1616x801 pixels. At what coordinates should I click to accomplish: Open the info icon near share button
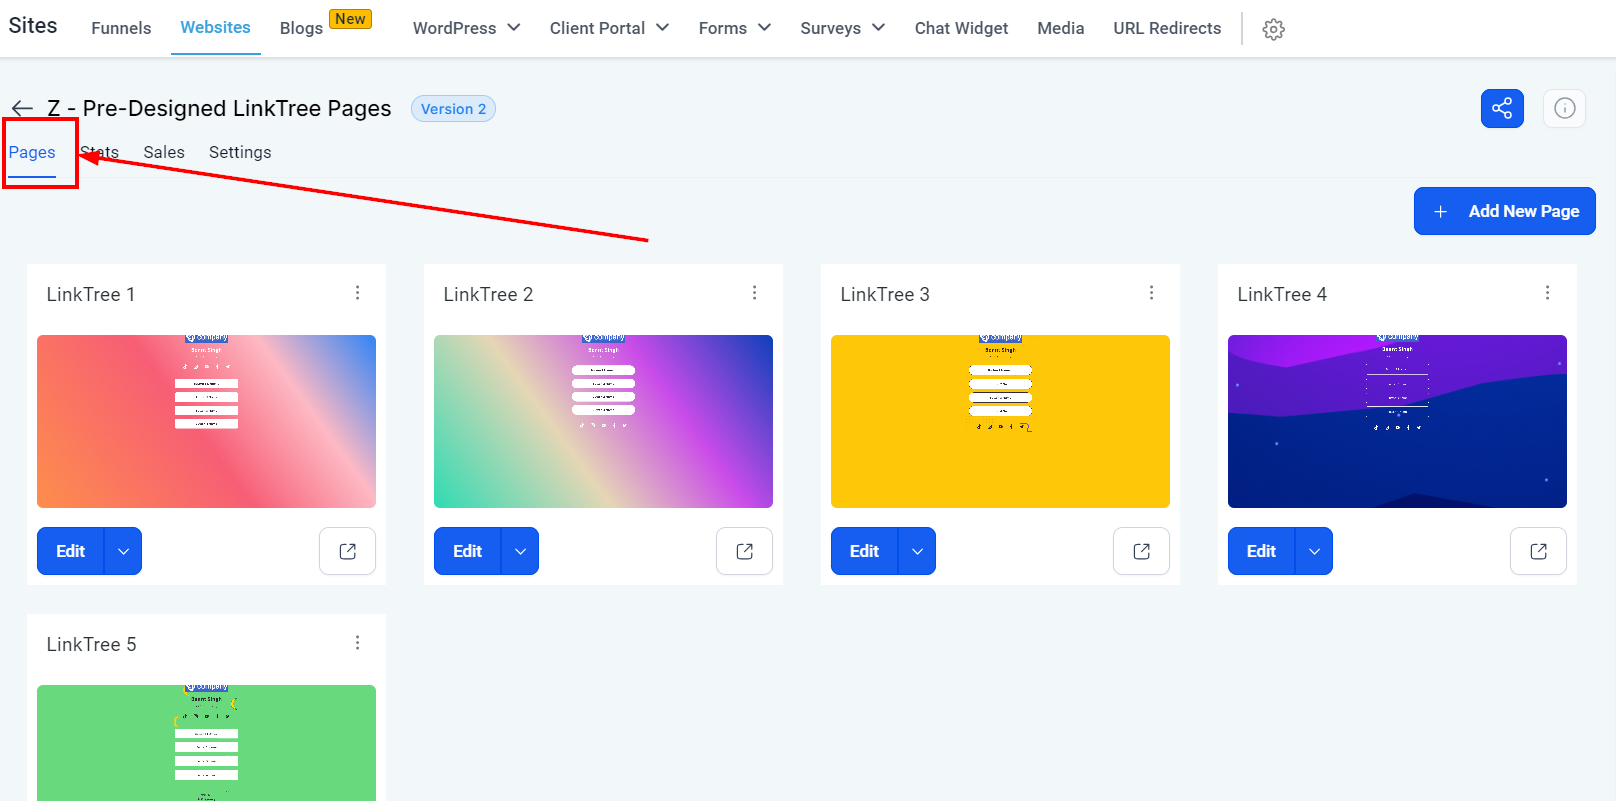click(1564, 109)
